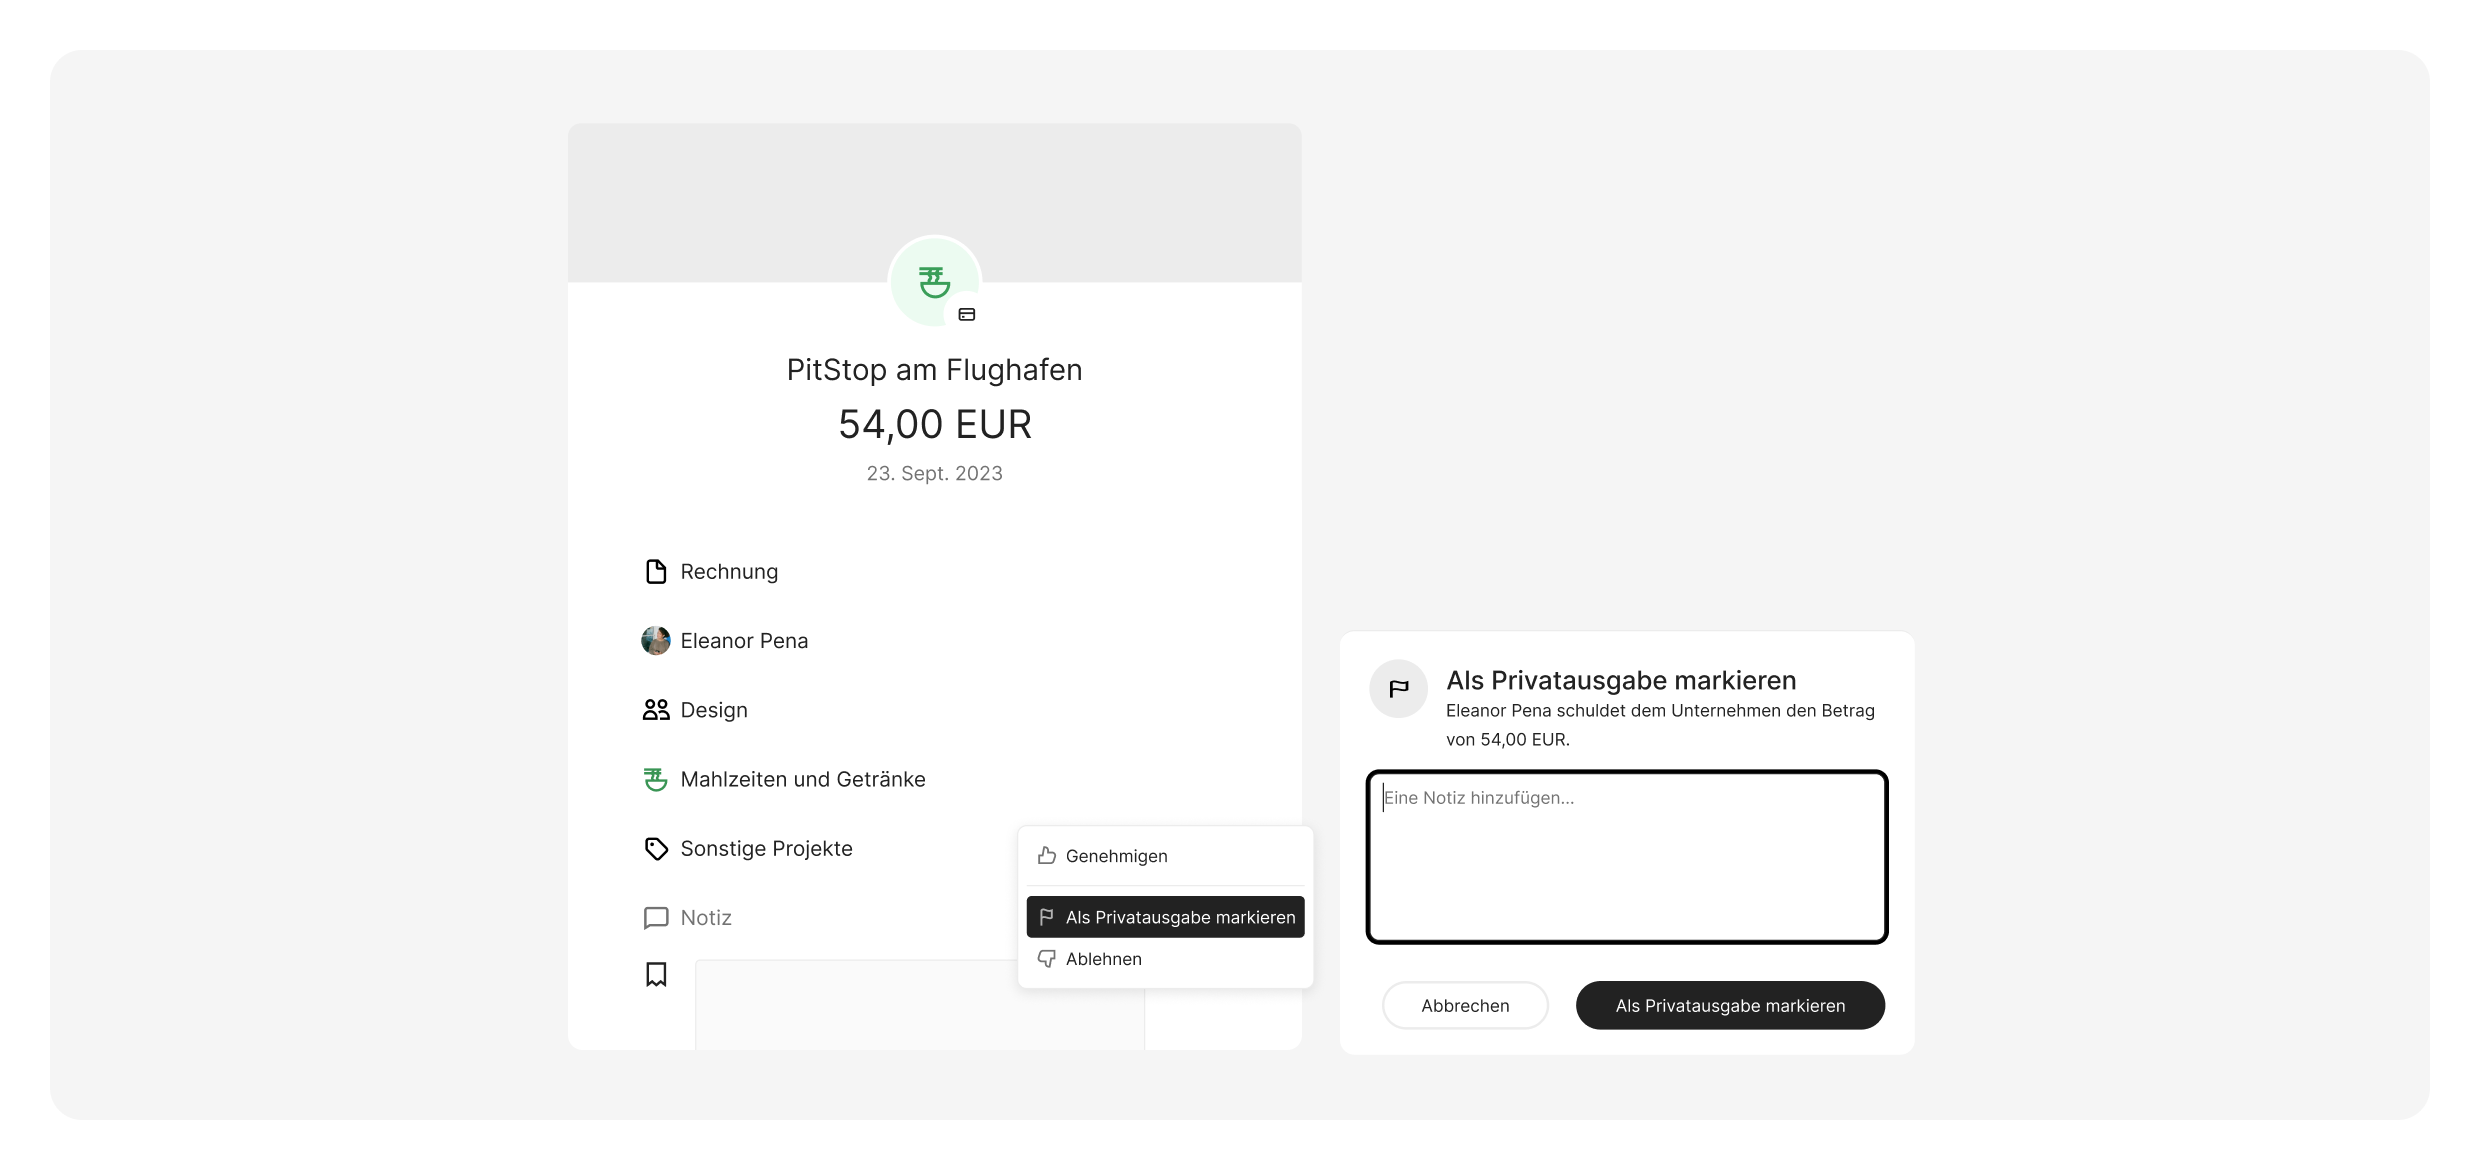
Task: Click the Sonstige Projekte label
Action: (x=766, y=849)
